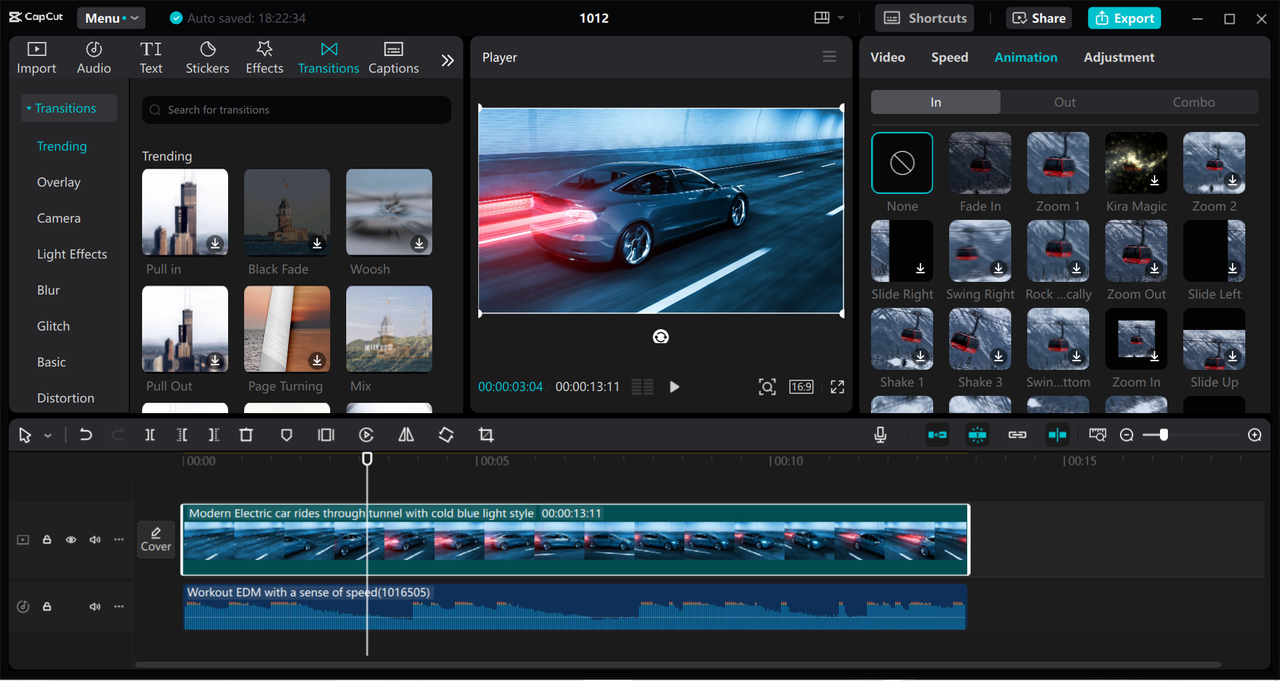Open the video track more options
This screenshot has width=1280, height=681.
point(119,540)
